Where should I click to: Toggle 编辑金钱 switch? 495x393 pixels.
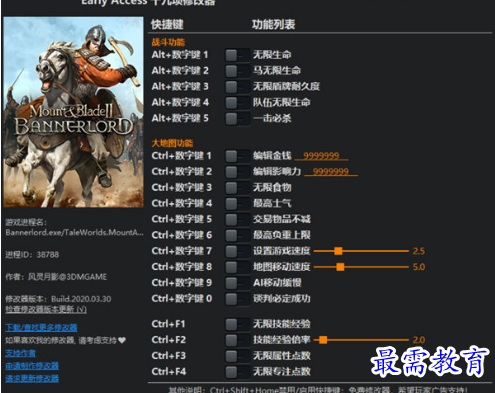[237, 156]
